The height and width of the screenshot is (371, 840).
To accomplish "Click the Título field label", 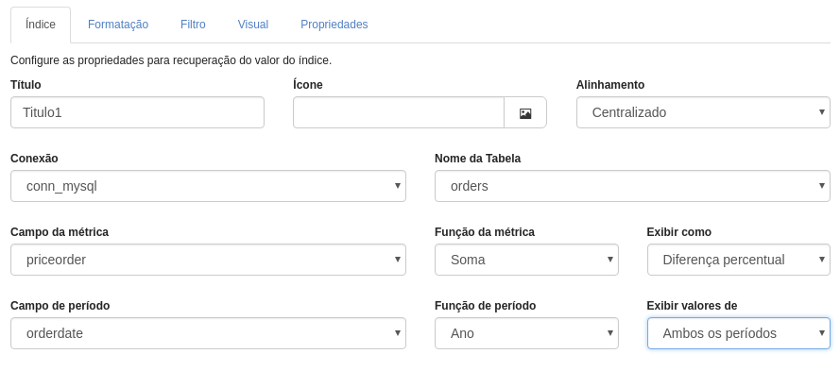I will [26, 85].
